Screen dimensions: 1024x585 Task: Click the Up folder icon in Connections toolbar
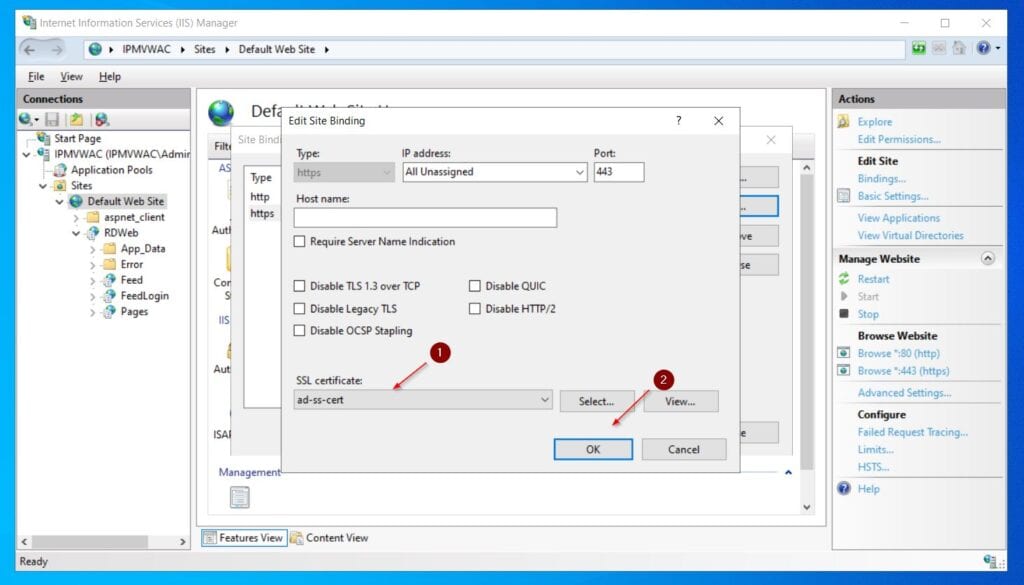pos(76,119)
